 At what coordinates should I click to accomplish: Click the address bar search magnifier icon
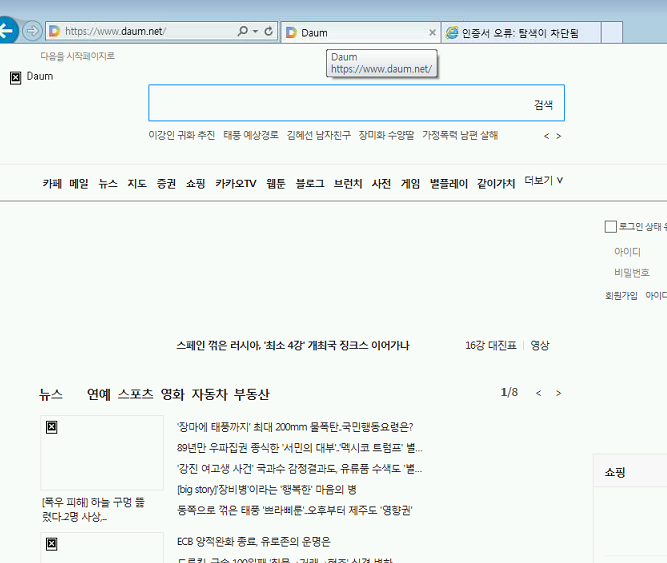(x=242, y=31)
